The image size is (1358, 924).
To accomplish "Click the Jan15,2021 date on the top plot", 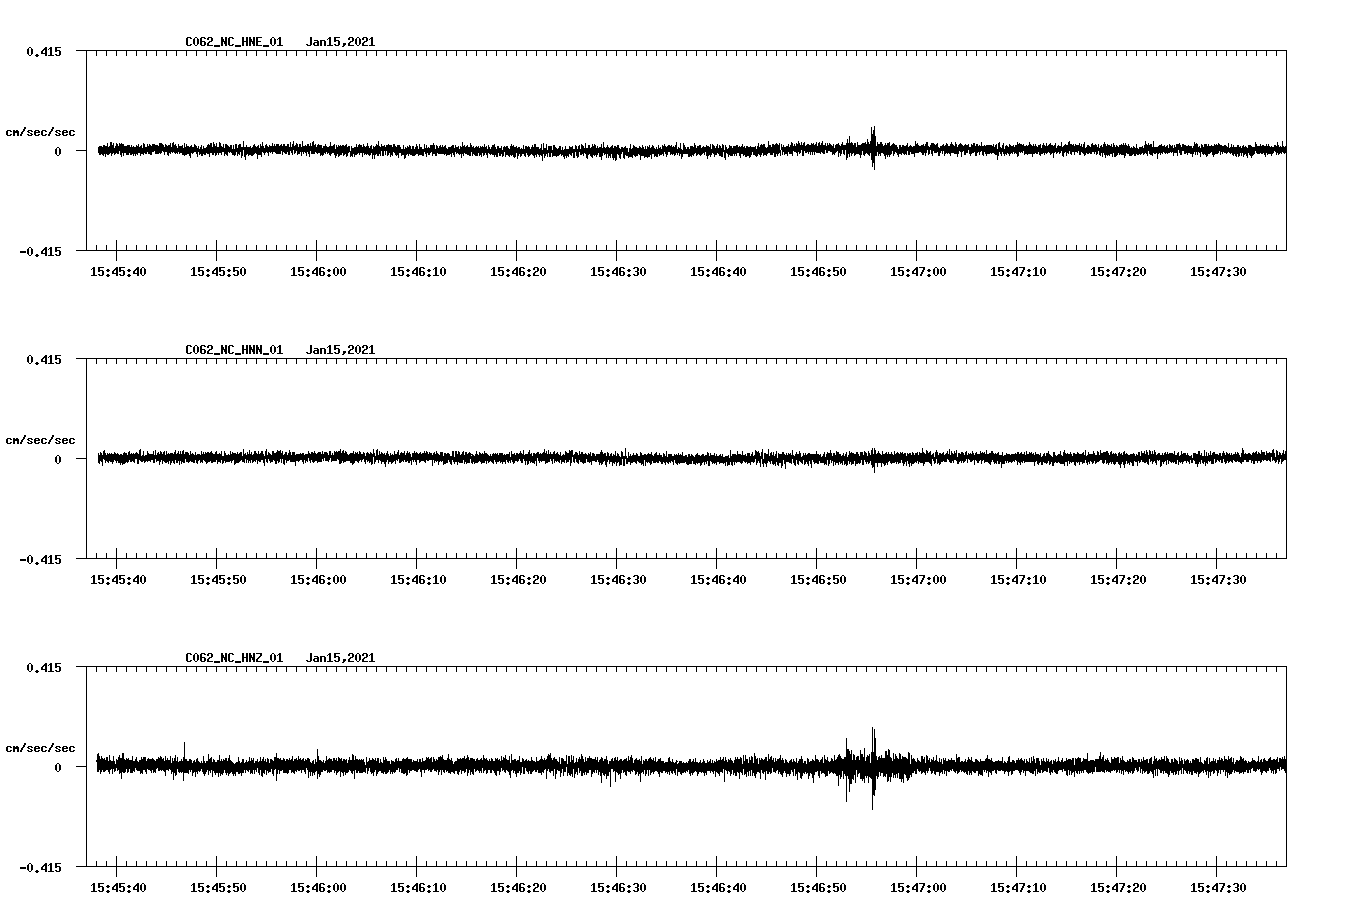I will click(341, 41).
